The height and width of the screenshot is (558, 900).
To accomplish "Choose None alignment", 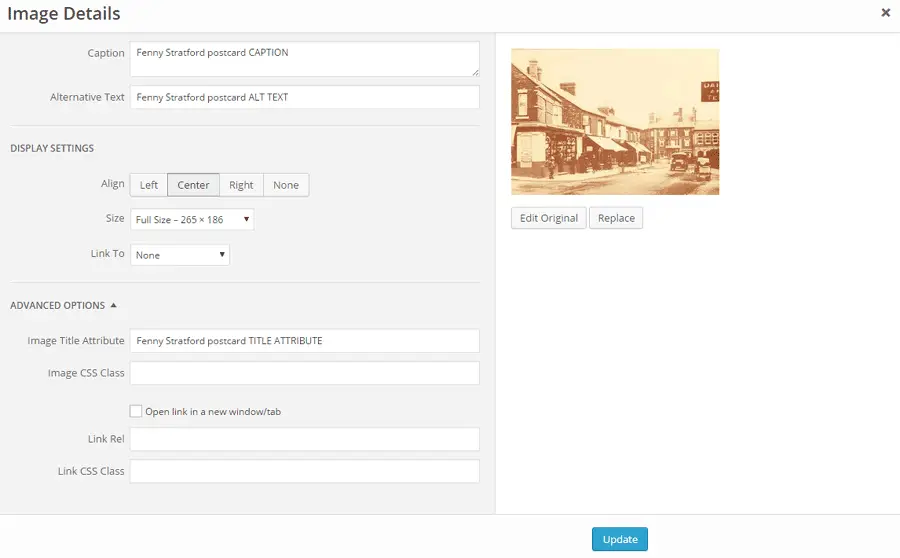I will pos(286,185).
